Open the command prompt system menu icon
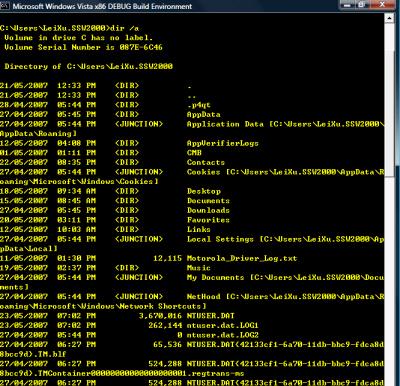This screenshot has width=400, height=386. [4, 6]
